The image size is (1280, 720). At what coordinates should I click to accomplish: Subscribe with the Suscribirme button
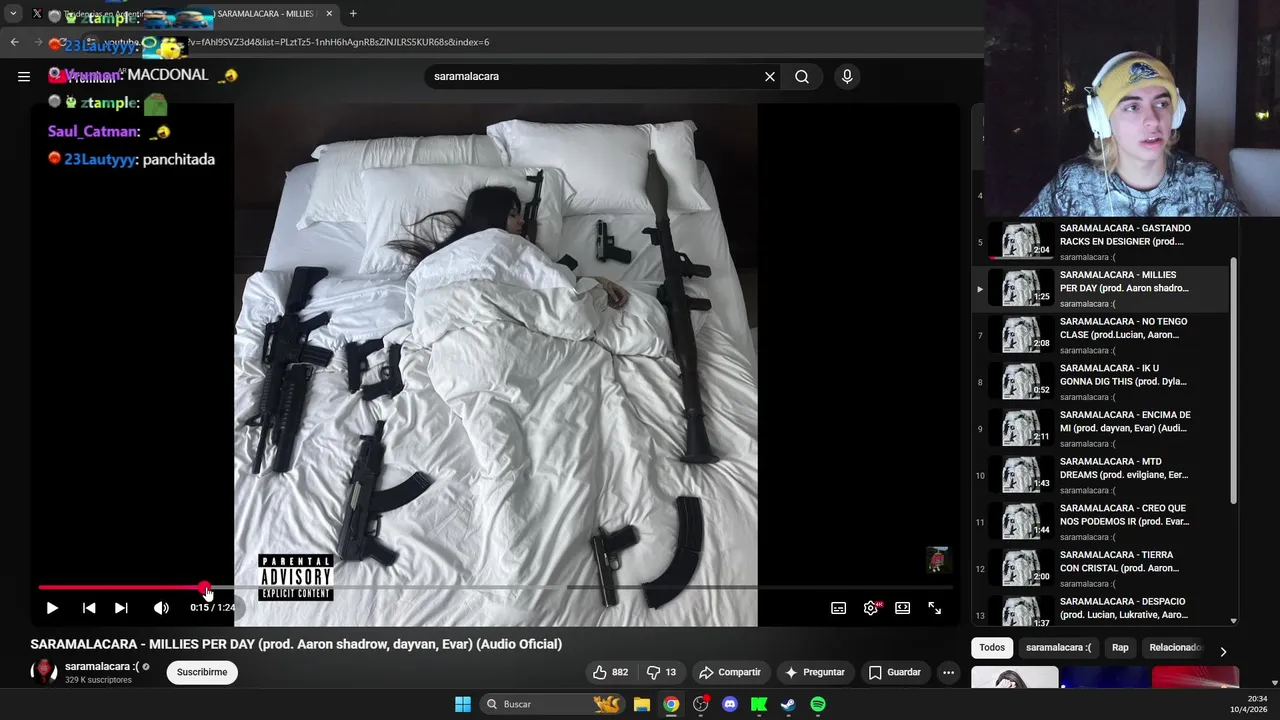click(202, 672)
